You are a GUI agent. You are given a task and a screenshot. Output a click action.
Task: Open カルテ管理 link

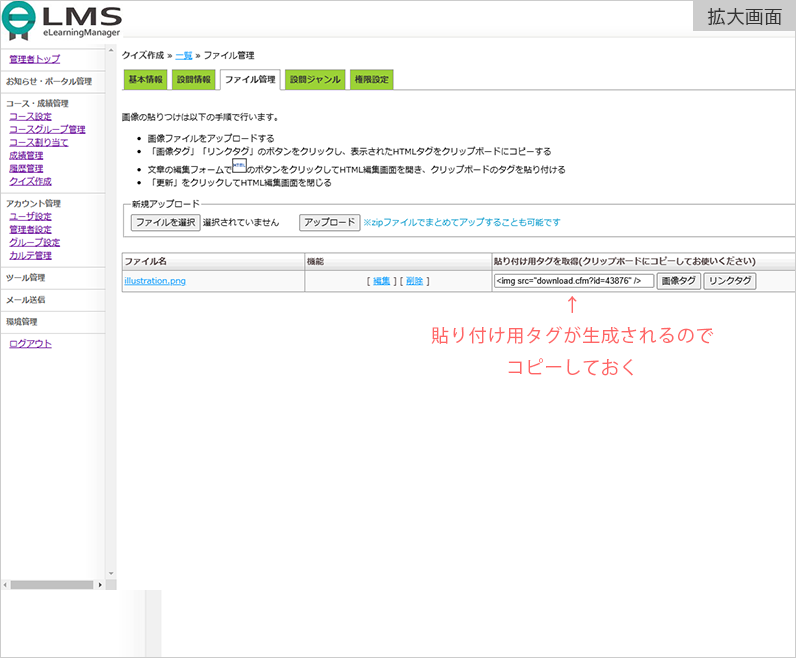(x=30, y=255)
